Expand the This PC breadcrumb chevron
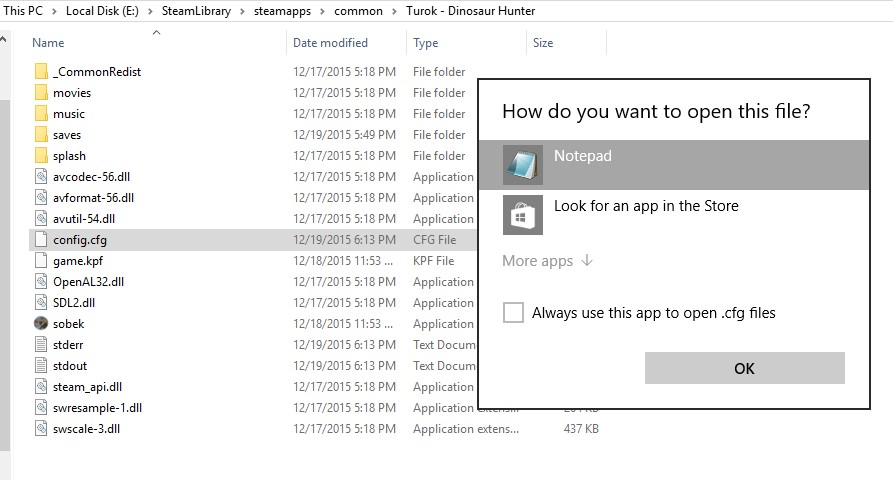893x480 pixels. pyautogui.click(x=56, y=11)
